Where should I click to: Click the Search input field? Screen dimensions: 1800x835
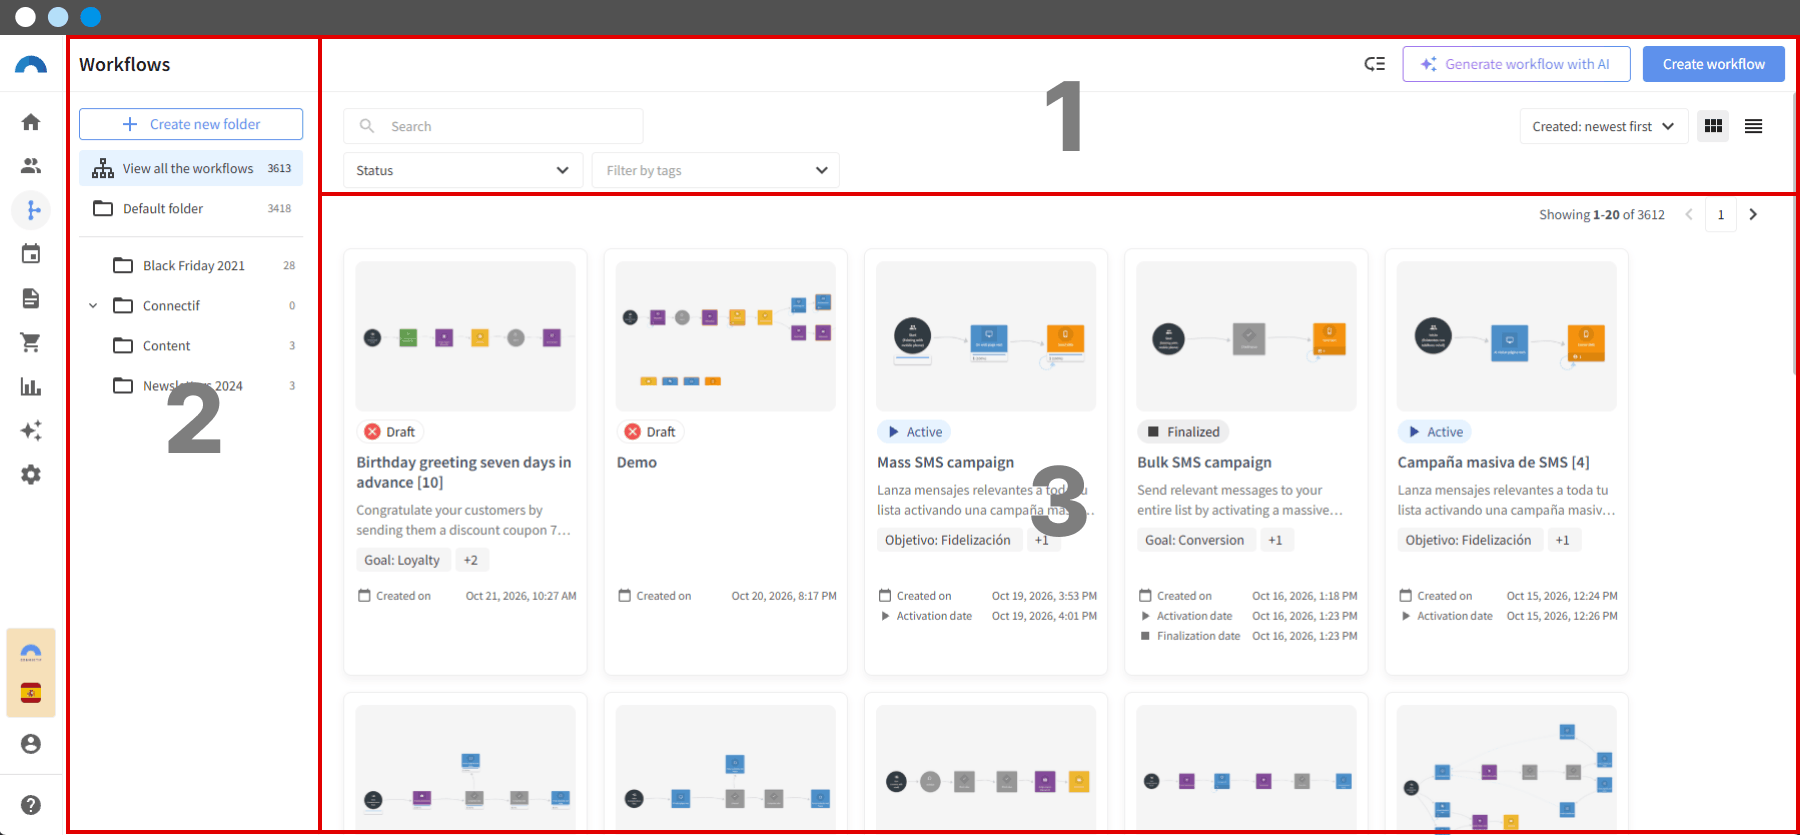493,126
